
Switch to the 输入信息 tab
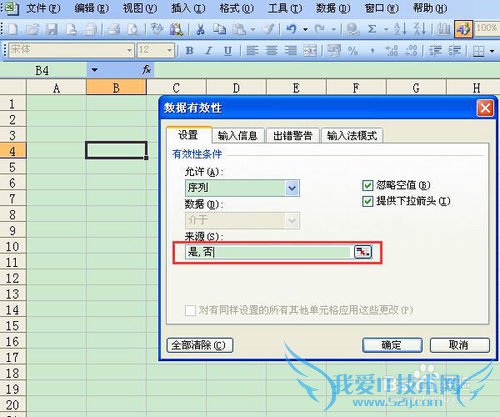[x=238, y=136]
